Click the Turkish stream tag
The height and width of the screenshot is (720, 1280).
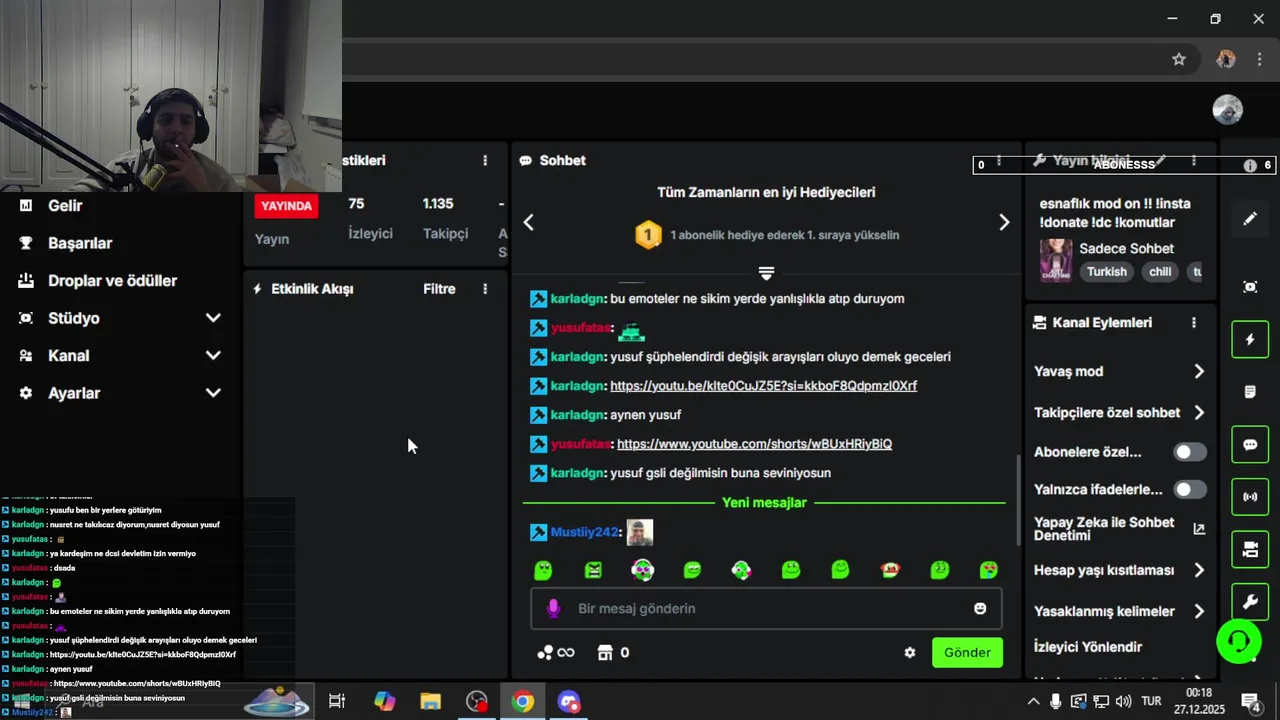[1106, 272]
